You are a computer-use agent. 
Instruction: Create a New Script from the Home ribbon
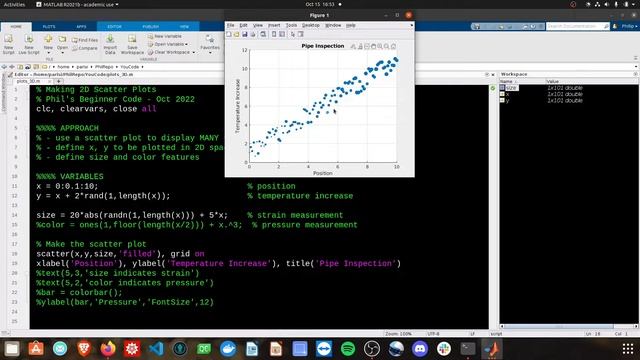point(8,44)
